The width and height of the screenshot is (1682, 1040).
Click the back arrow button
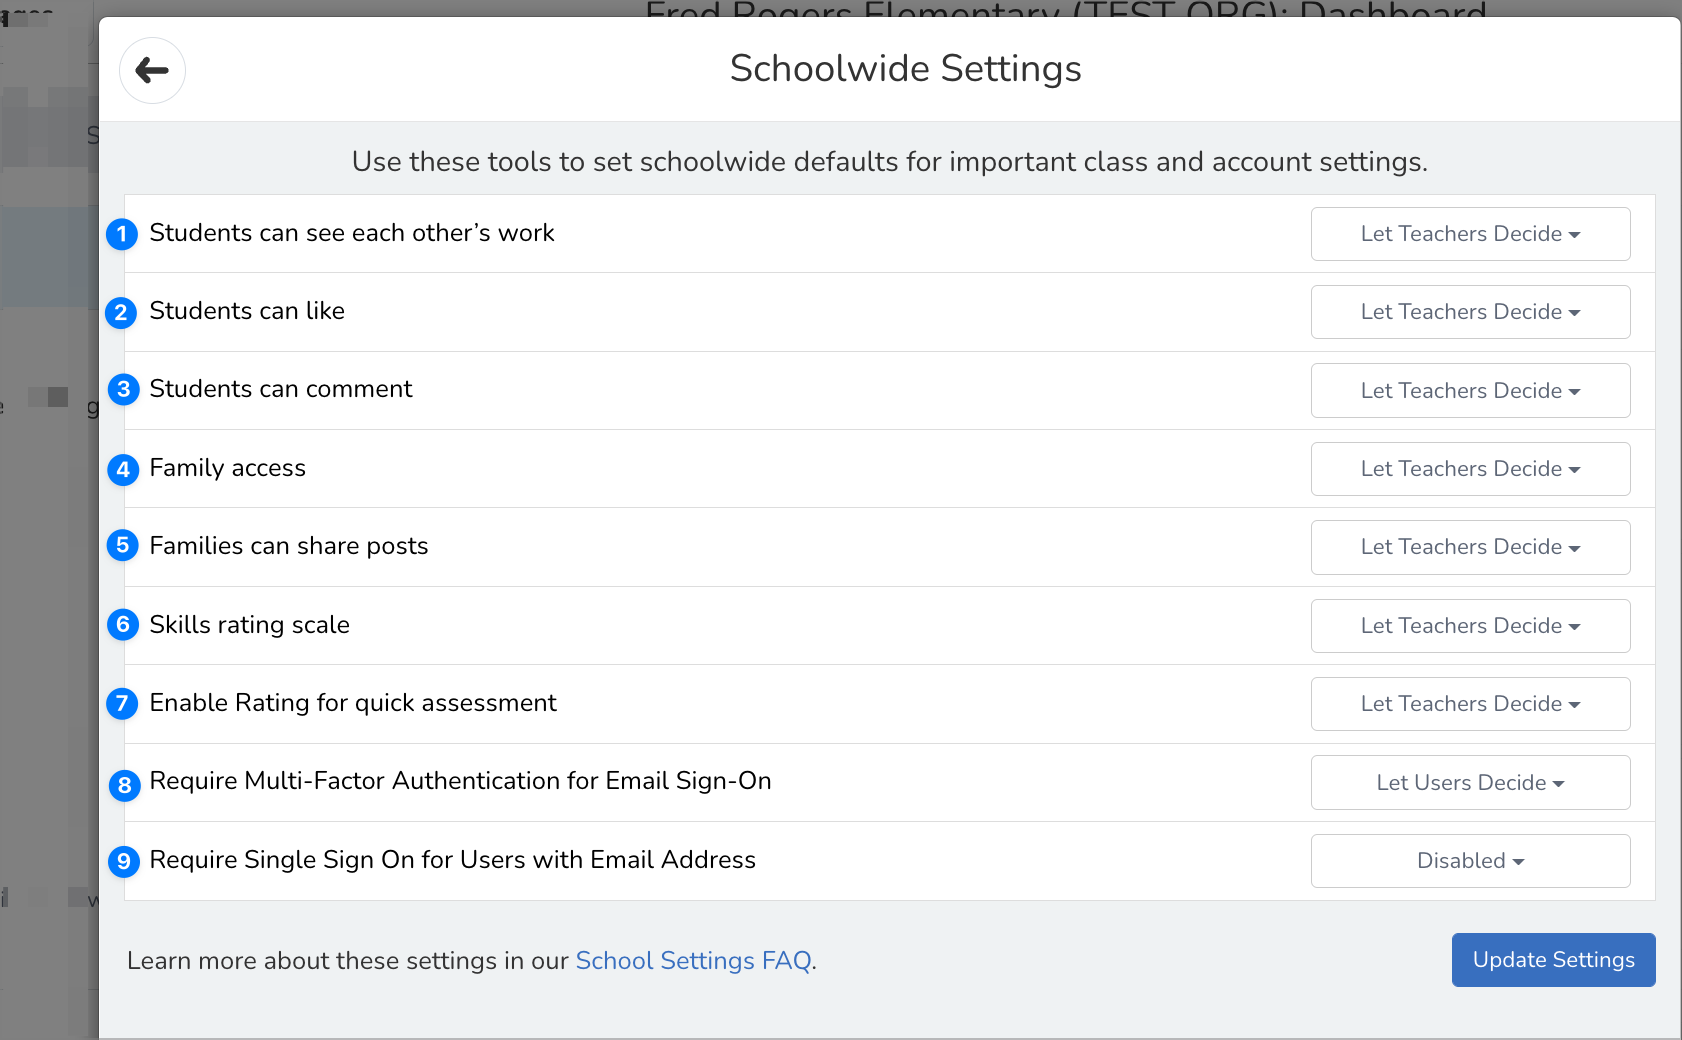pyautogui.click(x=152, y=70)
